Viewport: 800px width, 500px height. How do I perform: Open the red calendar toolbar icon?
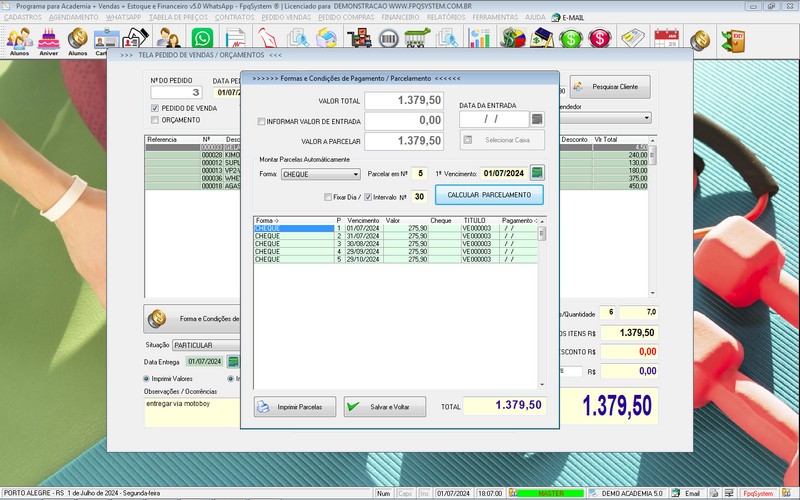point(666,38)
